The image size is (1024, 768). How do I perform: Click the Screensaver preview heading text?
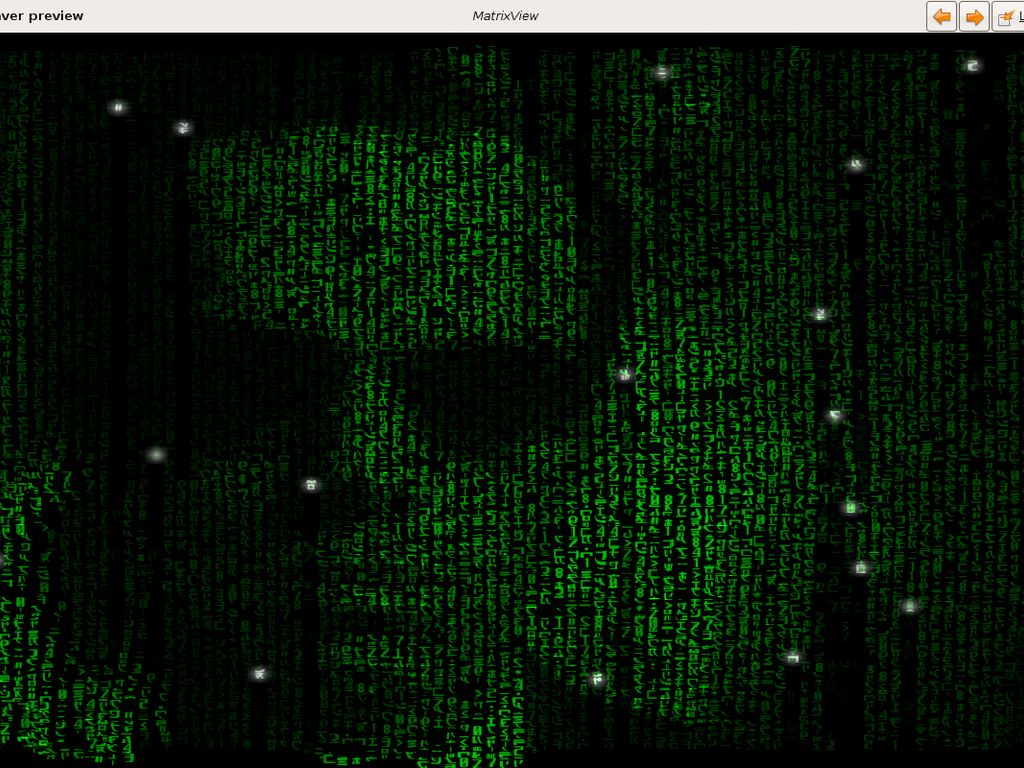click(x=42, y=16)
